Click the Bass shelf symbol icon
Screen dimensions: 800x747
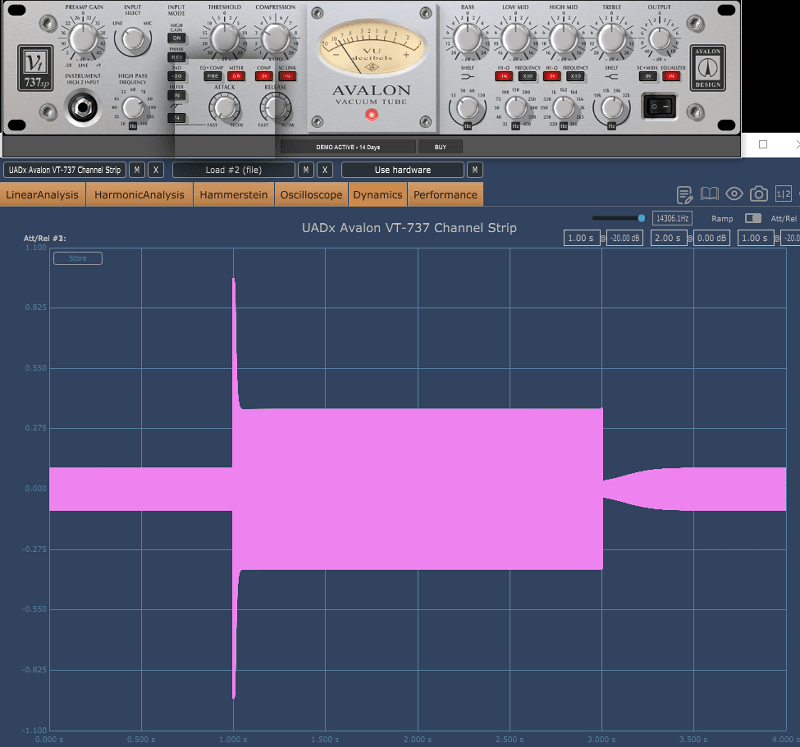click(x=467, y=77)
